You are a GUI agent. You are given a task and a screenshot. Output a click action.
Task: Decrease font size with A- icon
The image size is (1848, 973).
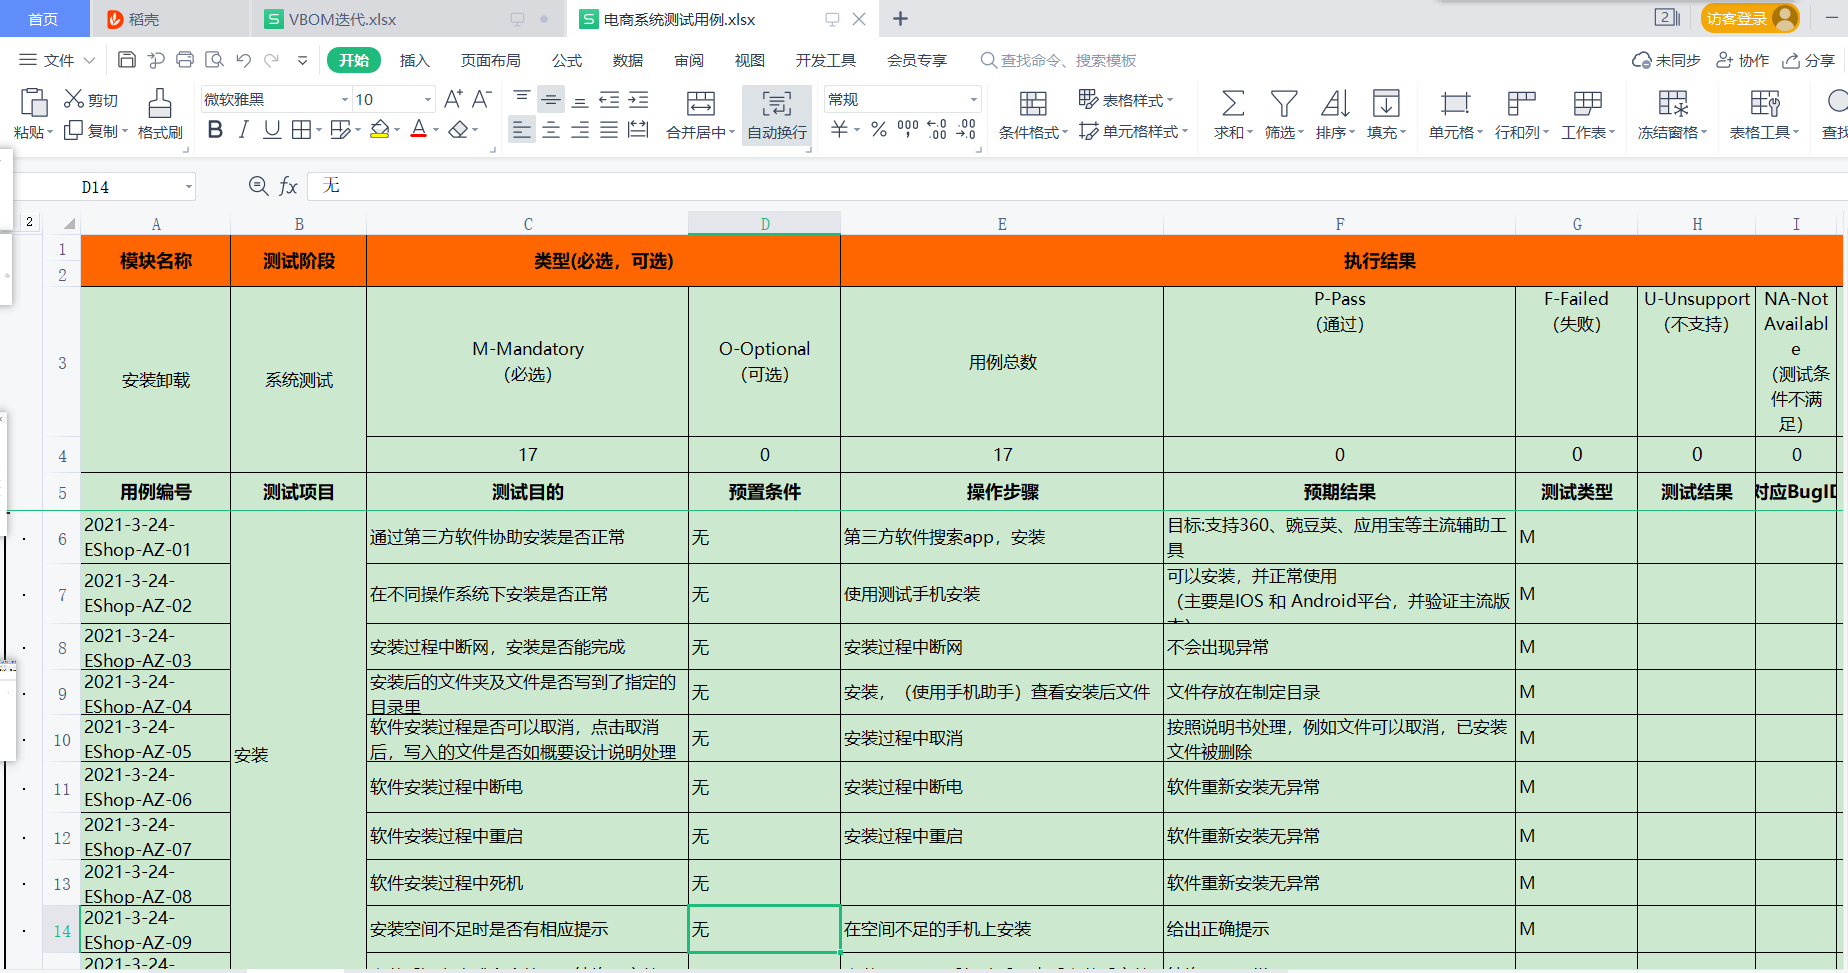click(x=481, y=98)
